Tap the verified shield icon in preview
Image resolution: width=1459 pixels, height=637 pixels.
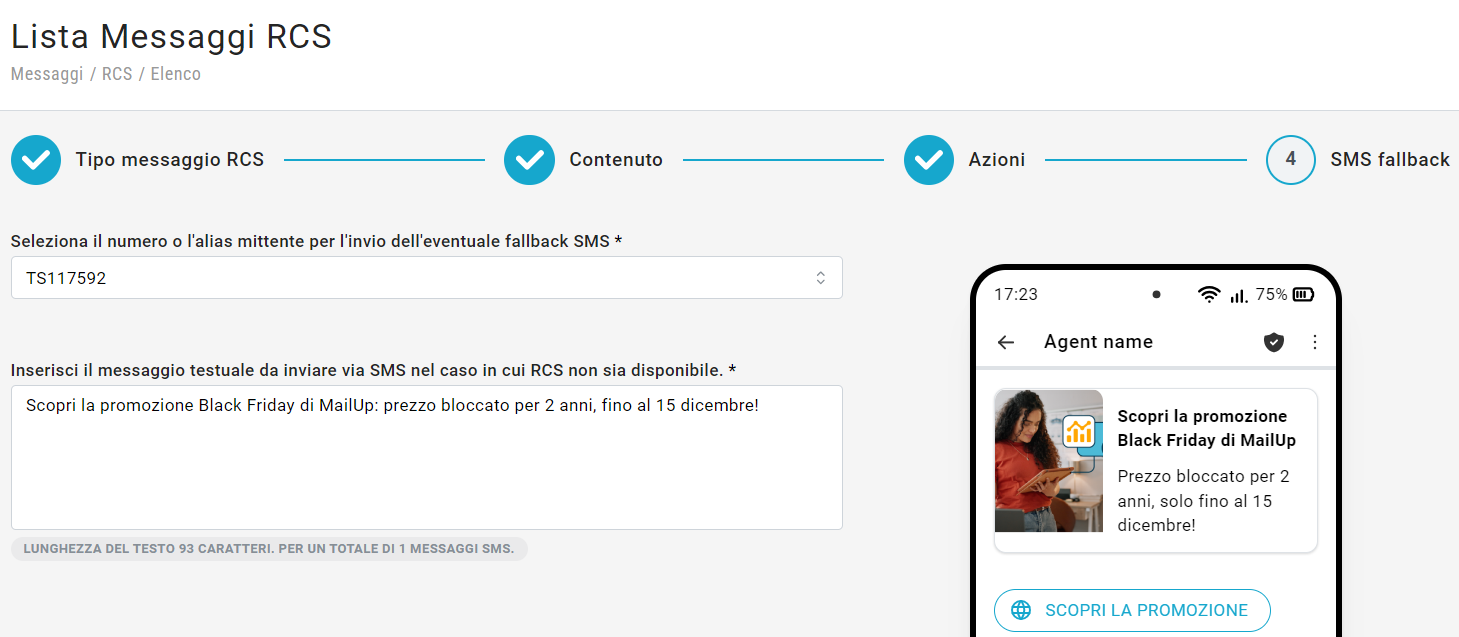pyautogui.click(x=1273, y=342)
